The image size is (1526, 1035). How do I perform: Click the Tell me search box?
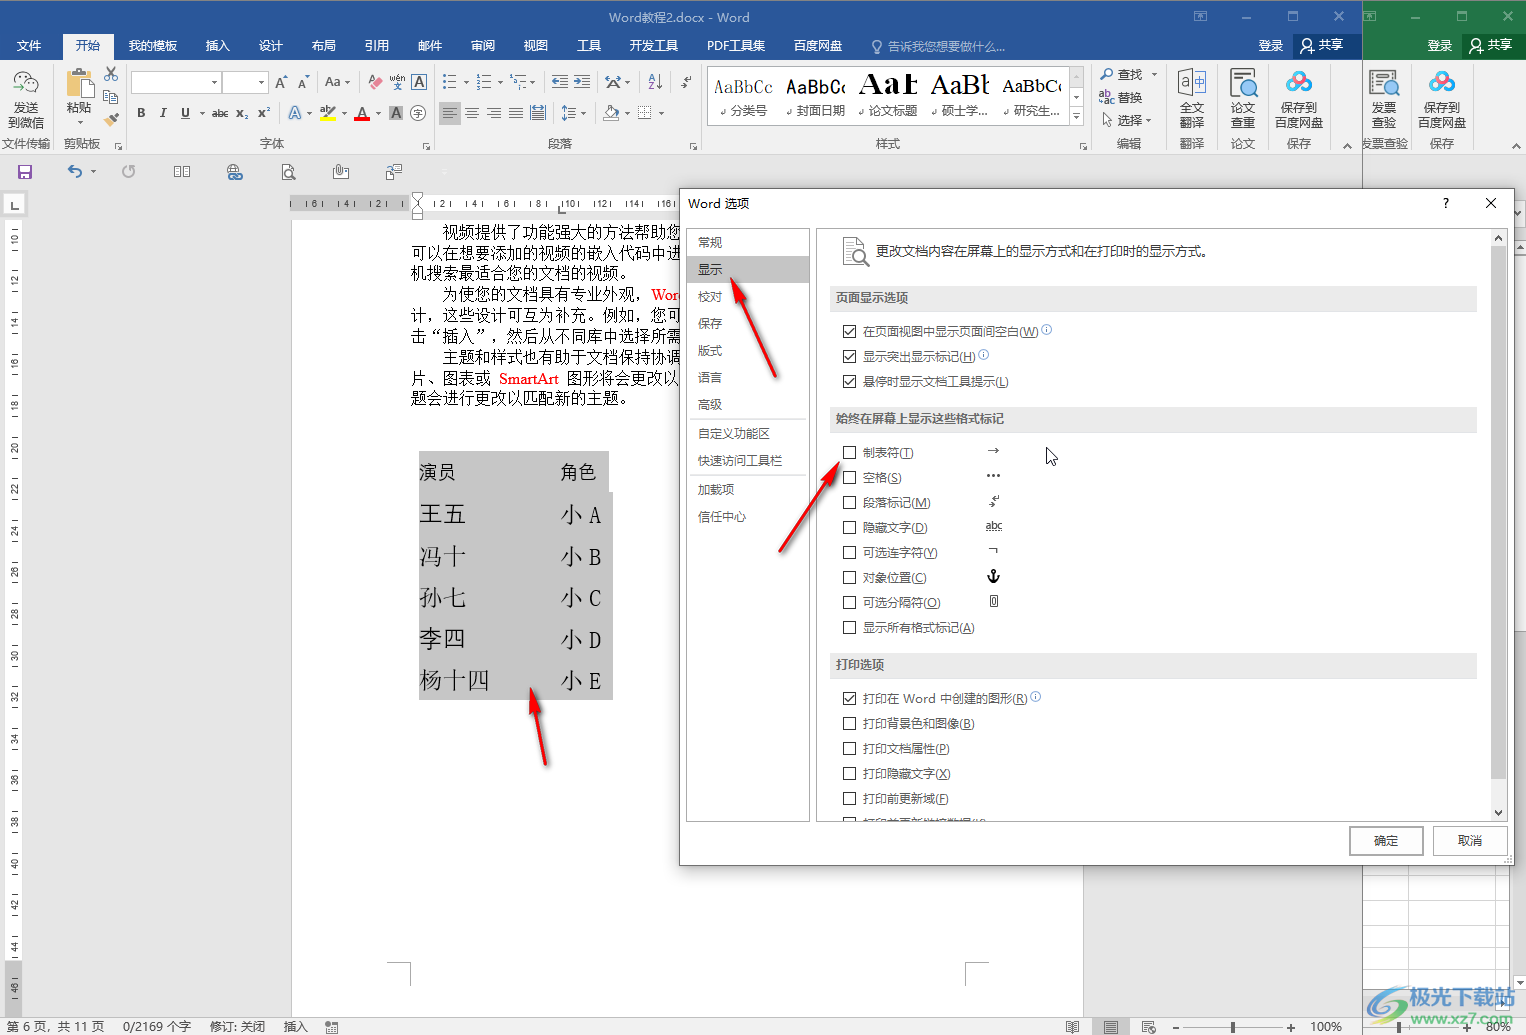938,46
